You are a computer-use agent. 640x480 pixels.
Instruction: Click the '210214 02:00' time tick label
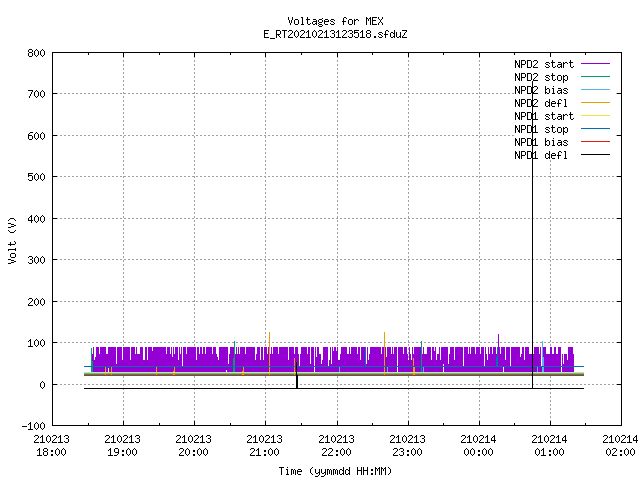tap(620, 446)
